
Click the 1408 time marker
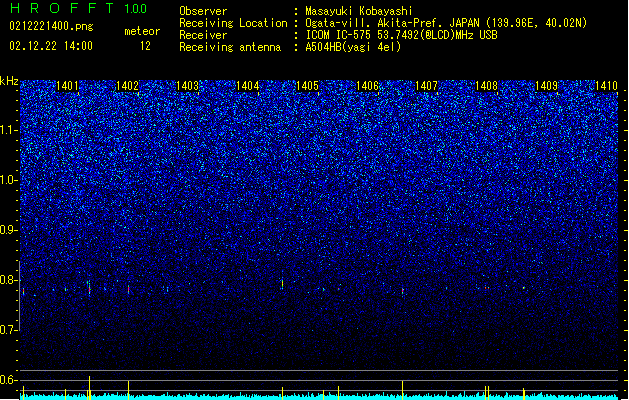point(486,86)
